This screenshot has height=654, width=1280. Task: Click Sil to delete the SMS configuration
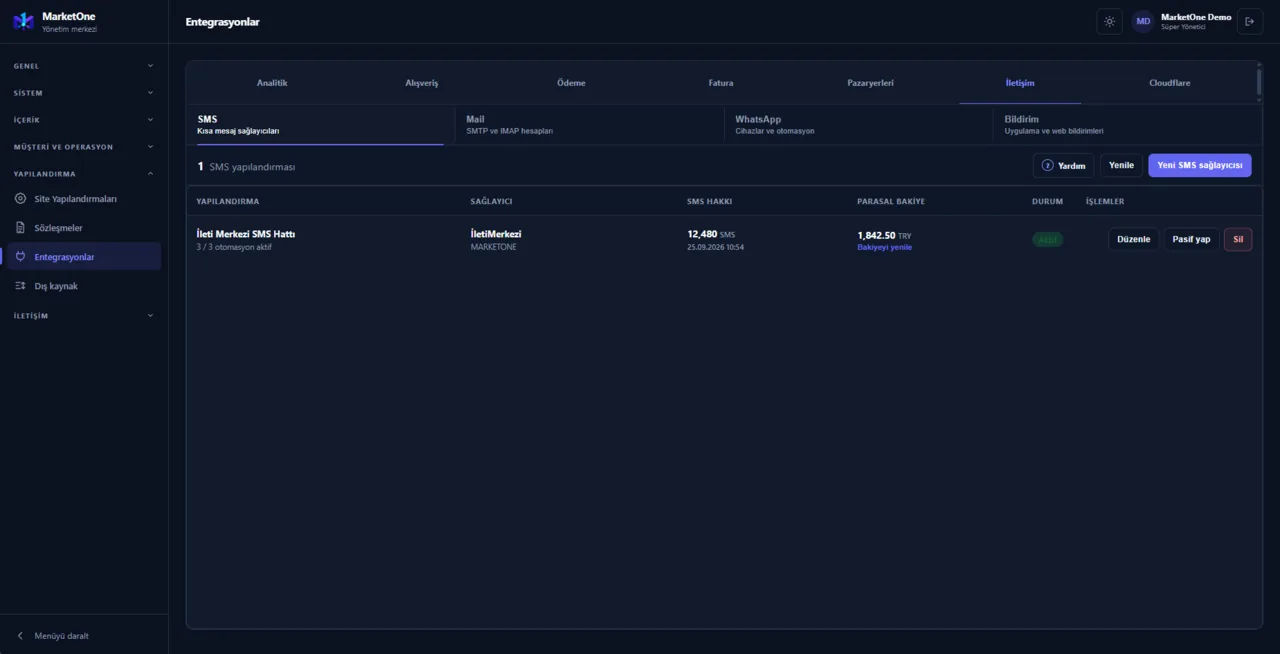(1238, 240)
